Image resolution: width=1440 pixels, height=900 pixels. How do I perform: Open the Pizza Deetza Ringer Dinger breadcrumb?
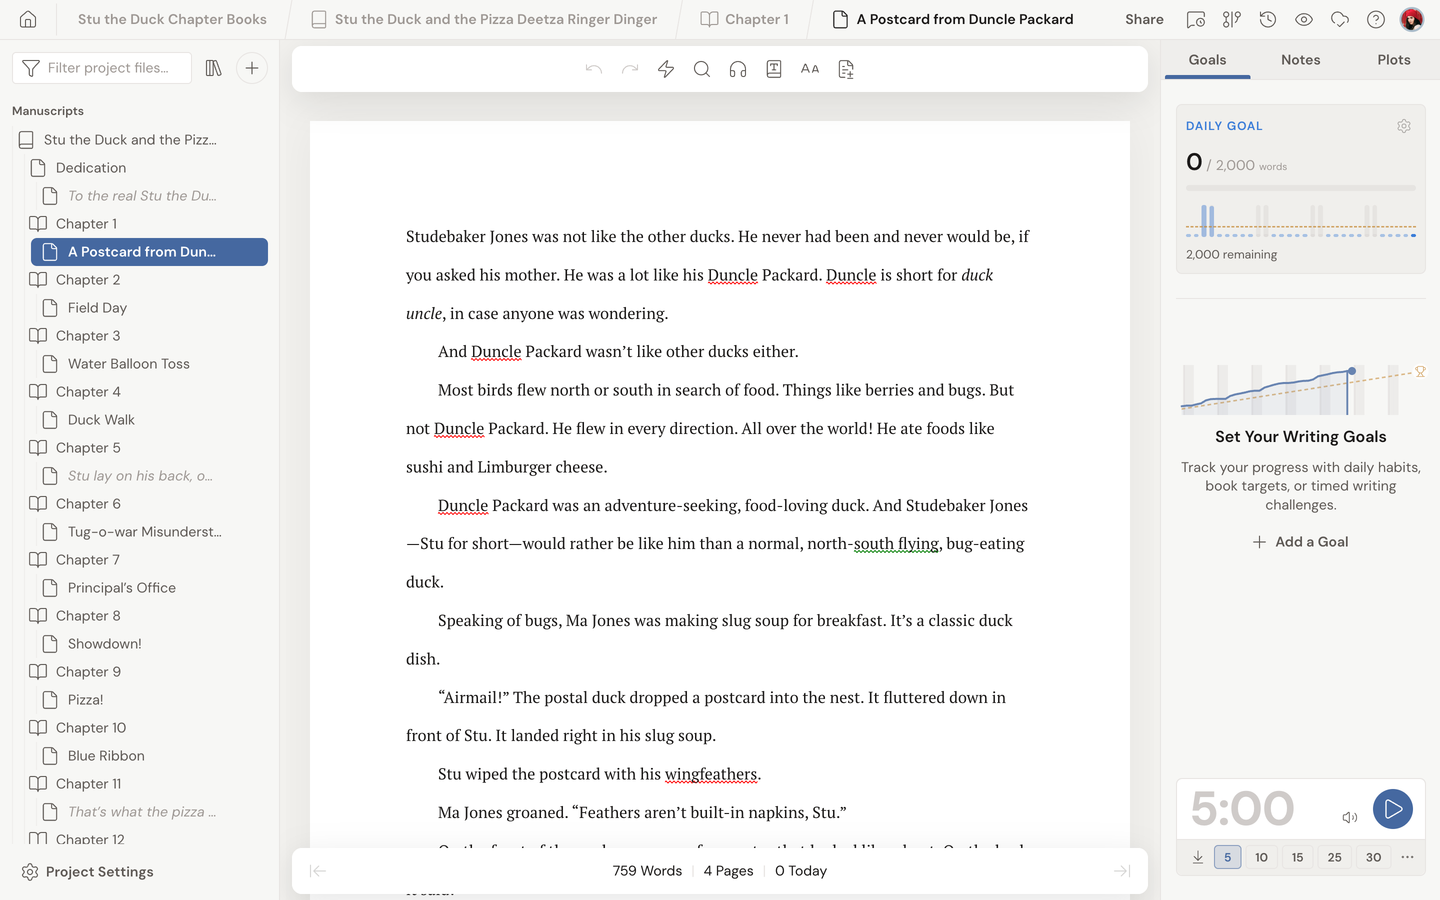coord(484,19)
